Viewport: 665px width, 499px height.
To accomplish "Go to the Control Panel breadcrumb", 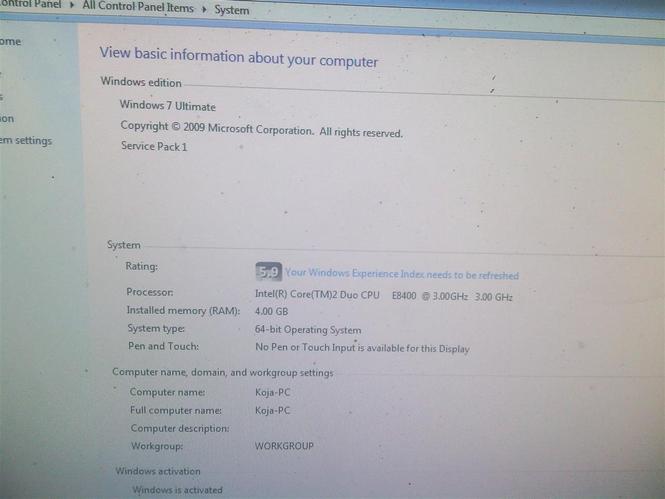I will pos(31,5).
